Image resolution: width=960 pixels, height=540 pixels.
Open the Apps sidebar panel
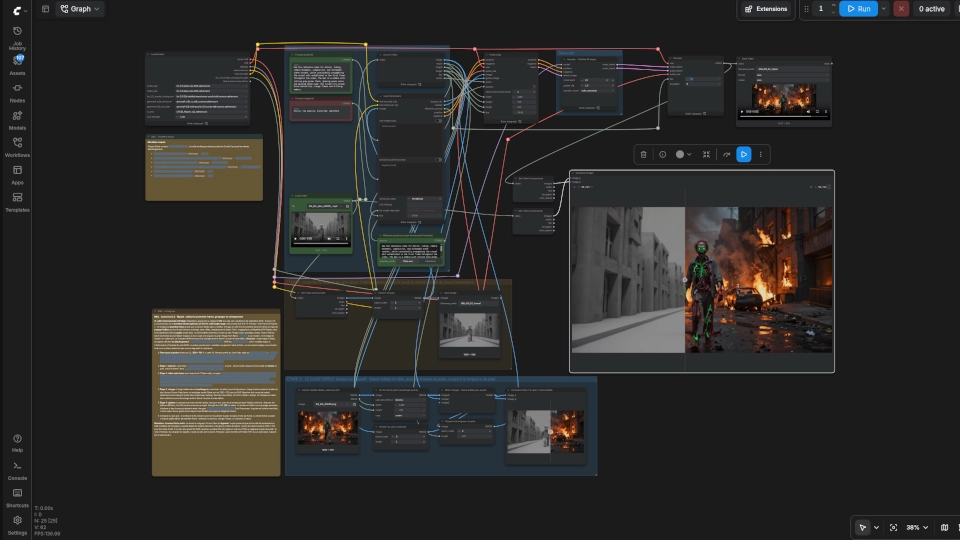17,174
